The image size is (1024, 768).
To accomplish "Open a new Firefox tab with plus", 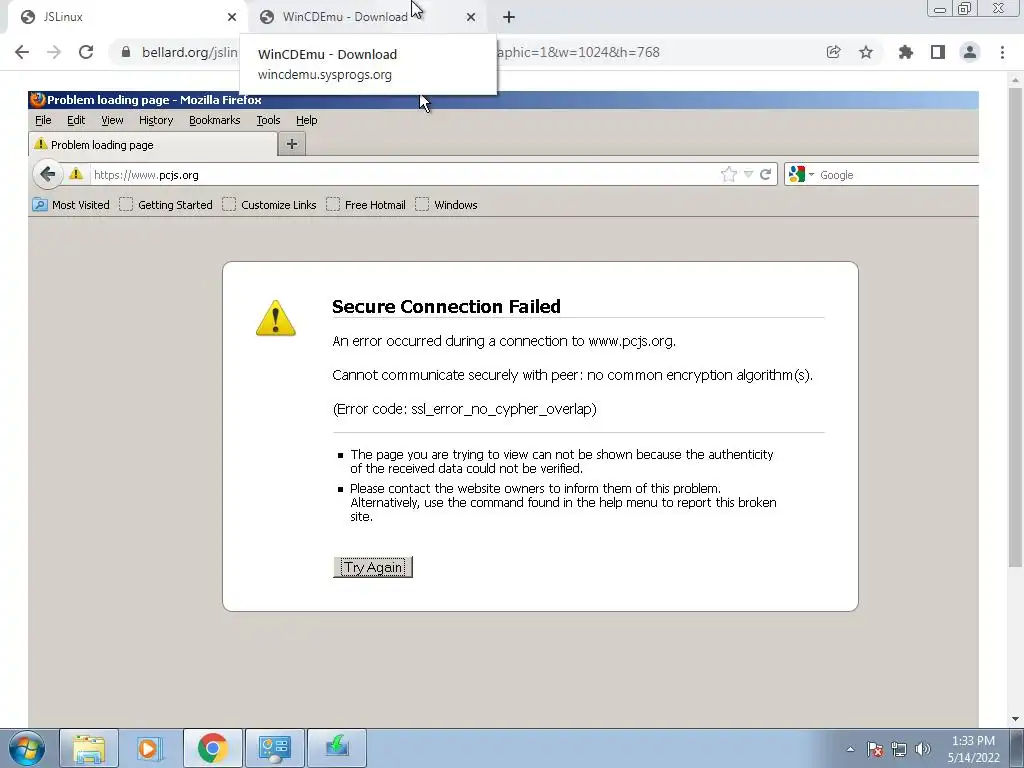I will pyautogui.click(x=292, y=144).
